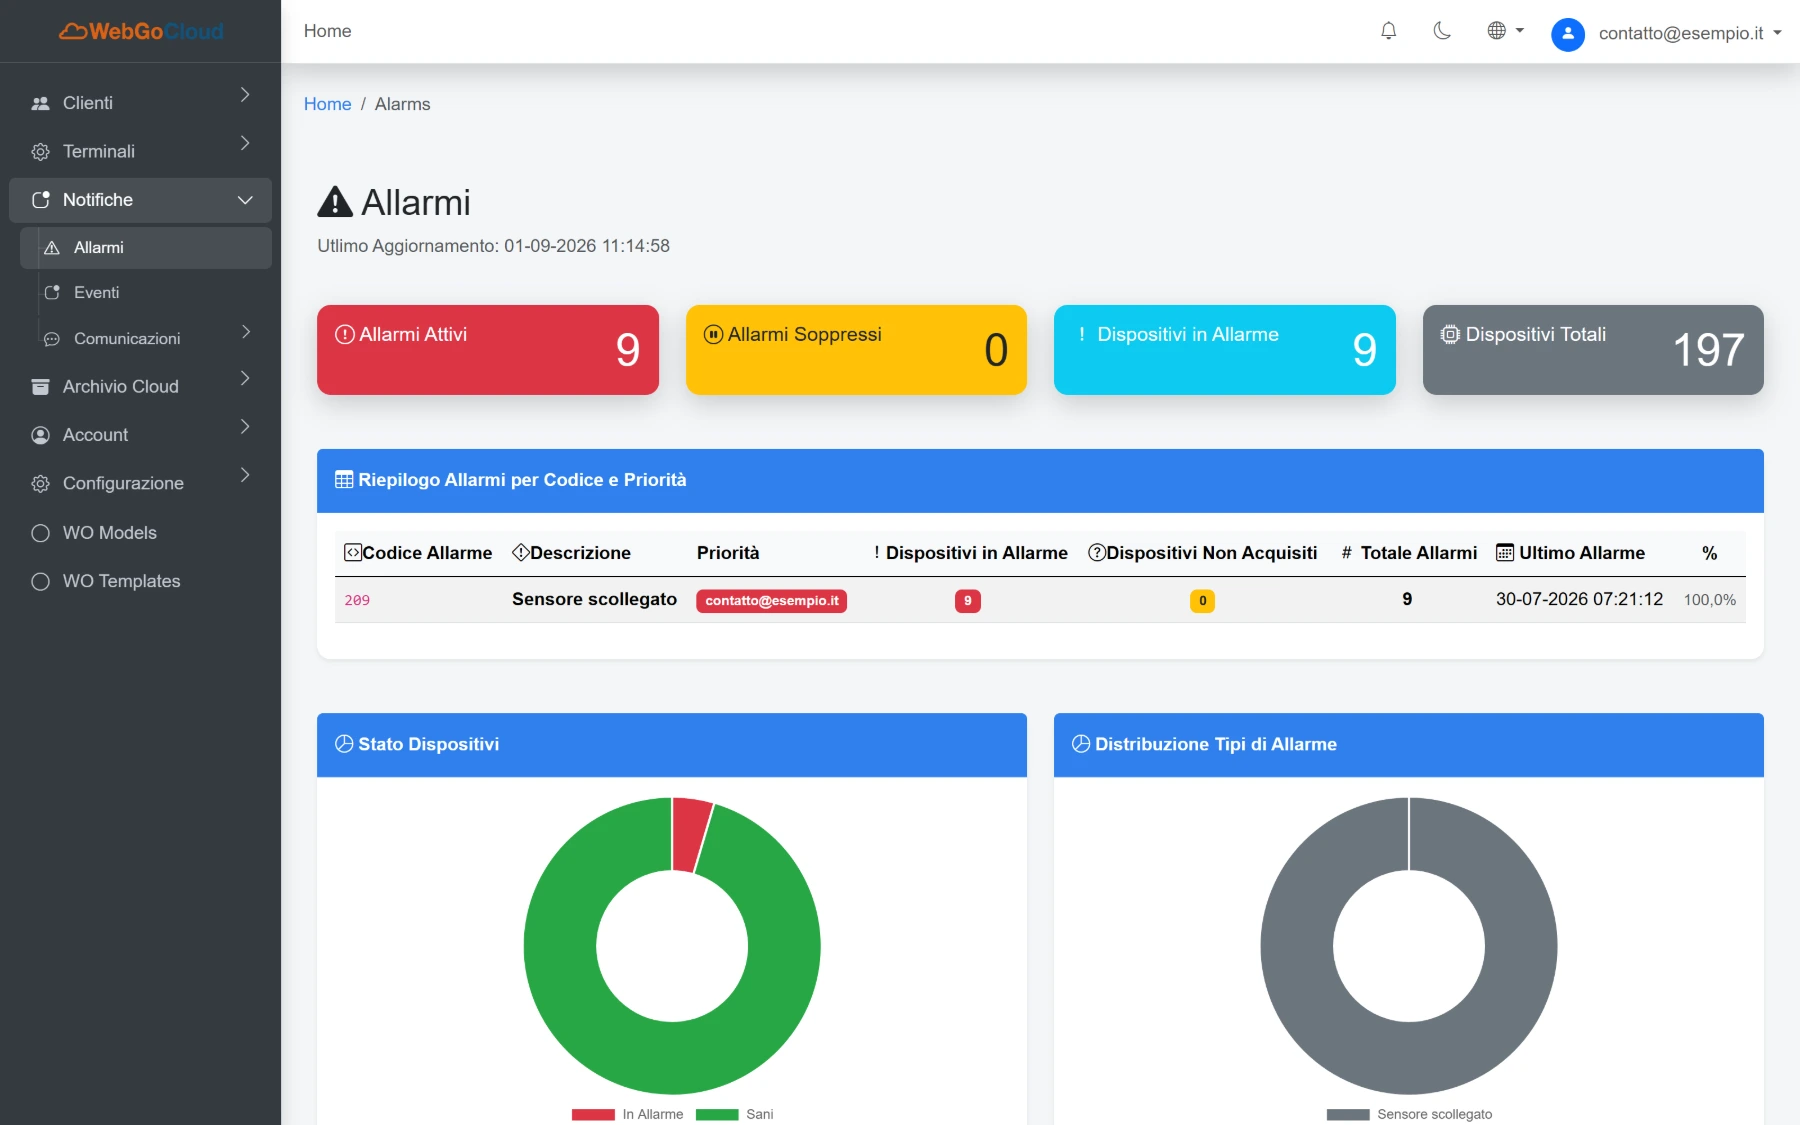The width and height of the screenshot is (1800, 1125).
Task: Click the 30-07-2026 07:21:12 timestamp
Action: coord(1579,599)
